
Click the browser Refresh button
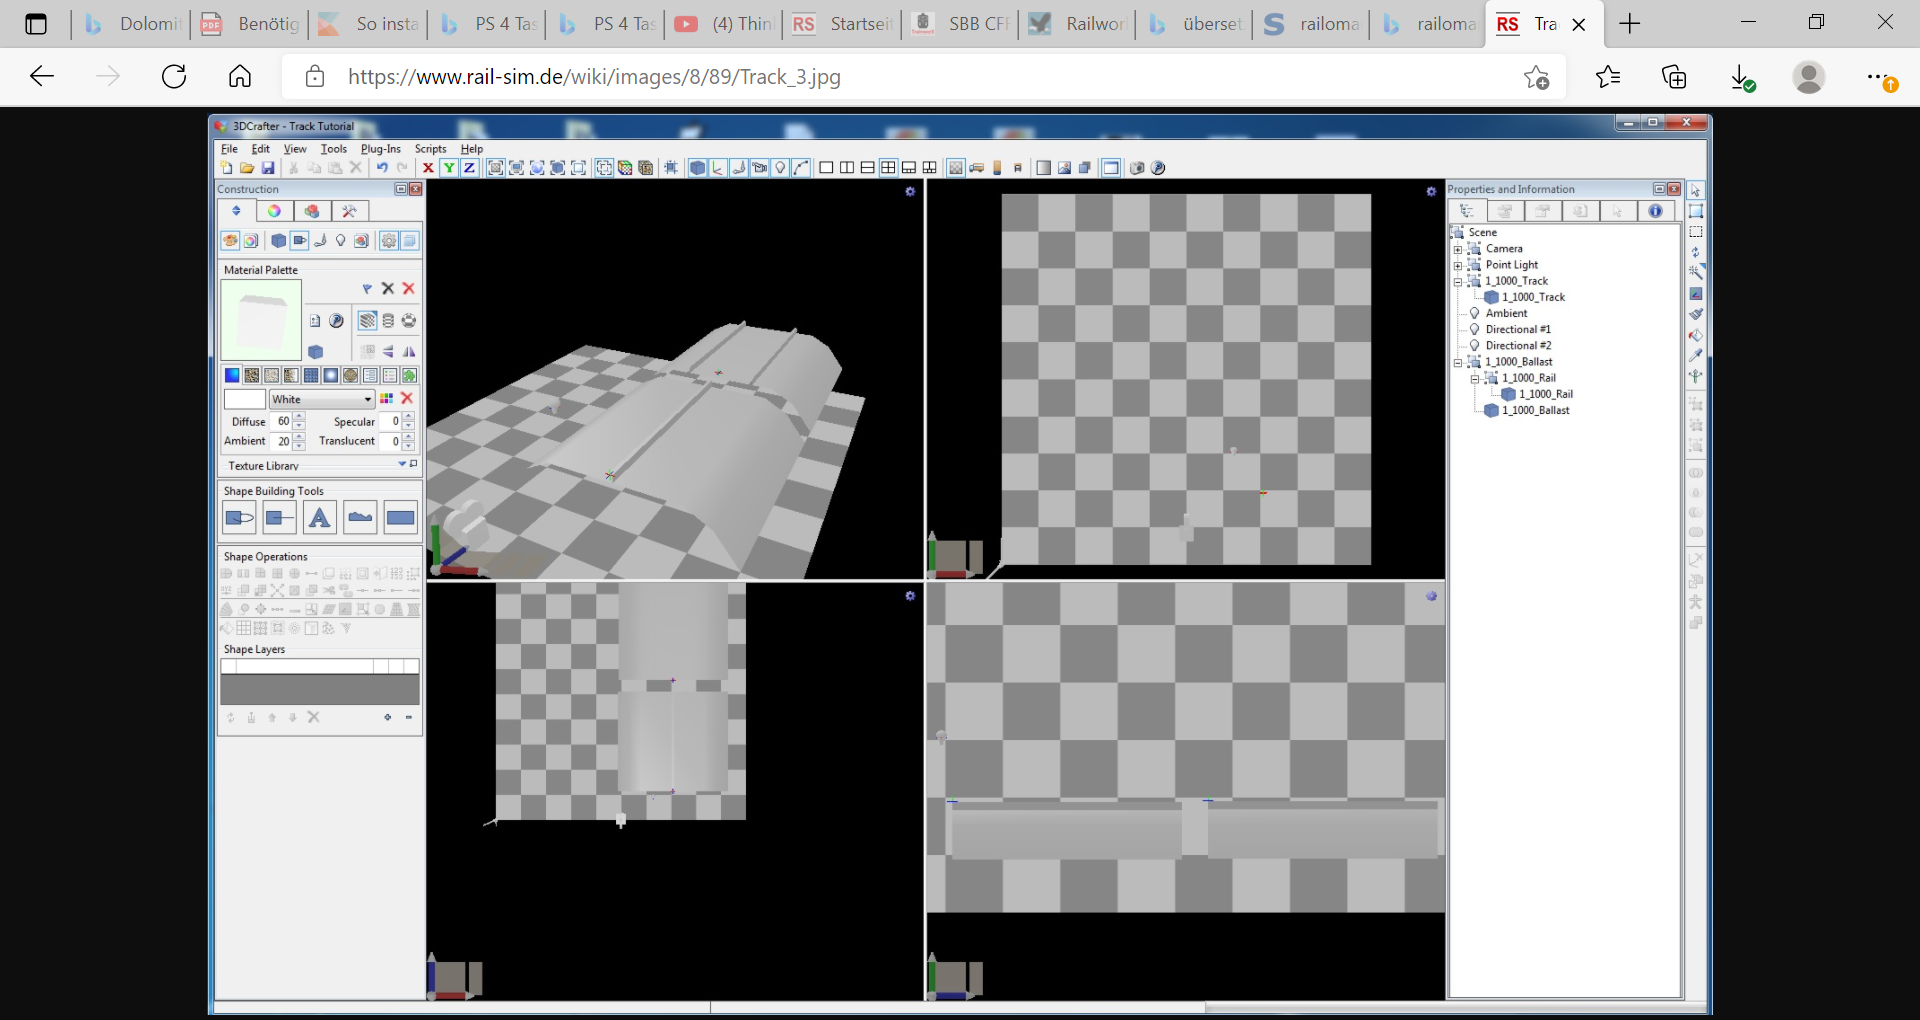pos(174,77)
